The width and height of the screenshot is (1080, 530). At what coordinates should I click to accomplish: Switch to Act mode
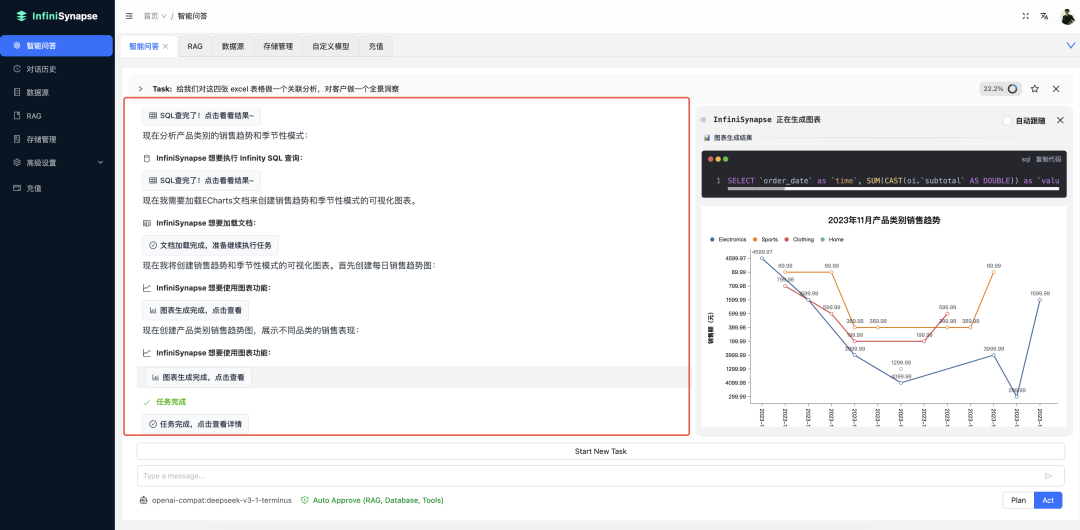coord(1048,500)
